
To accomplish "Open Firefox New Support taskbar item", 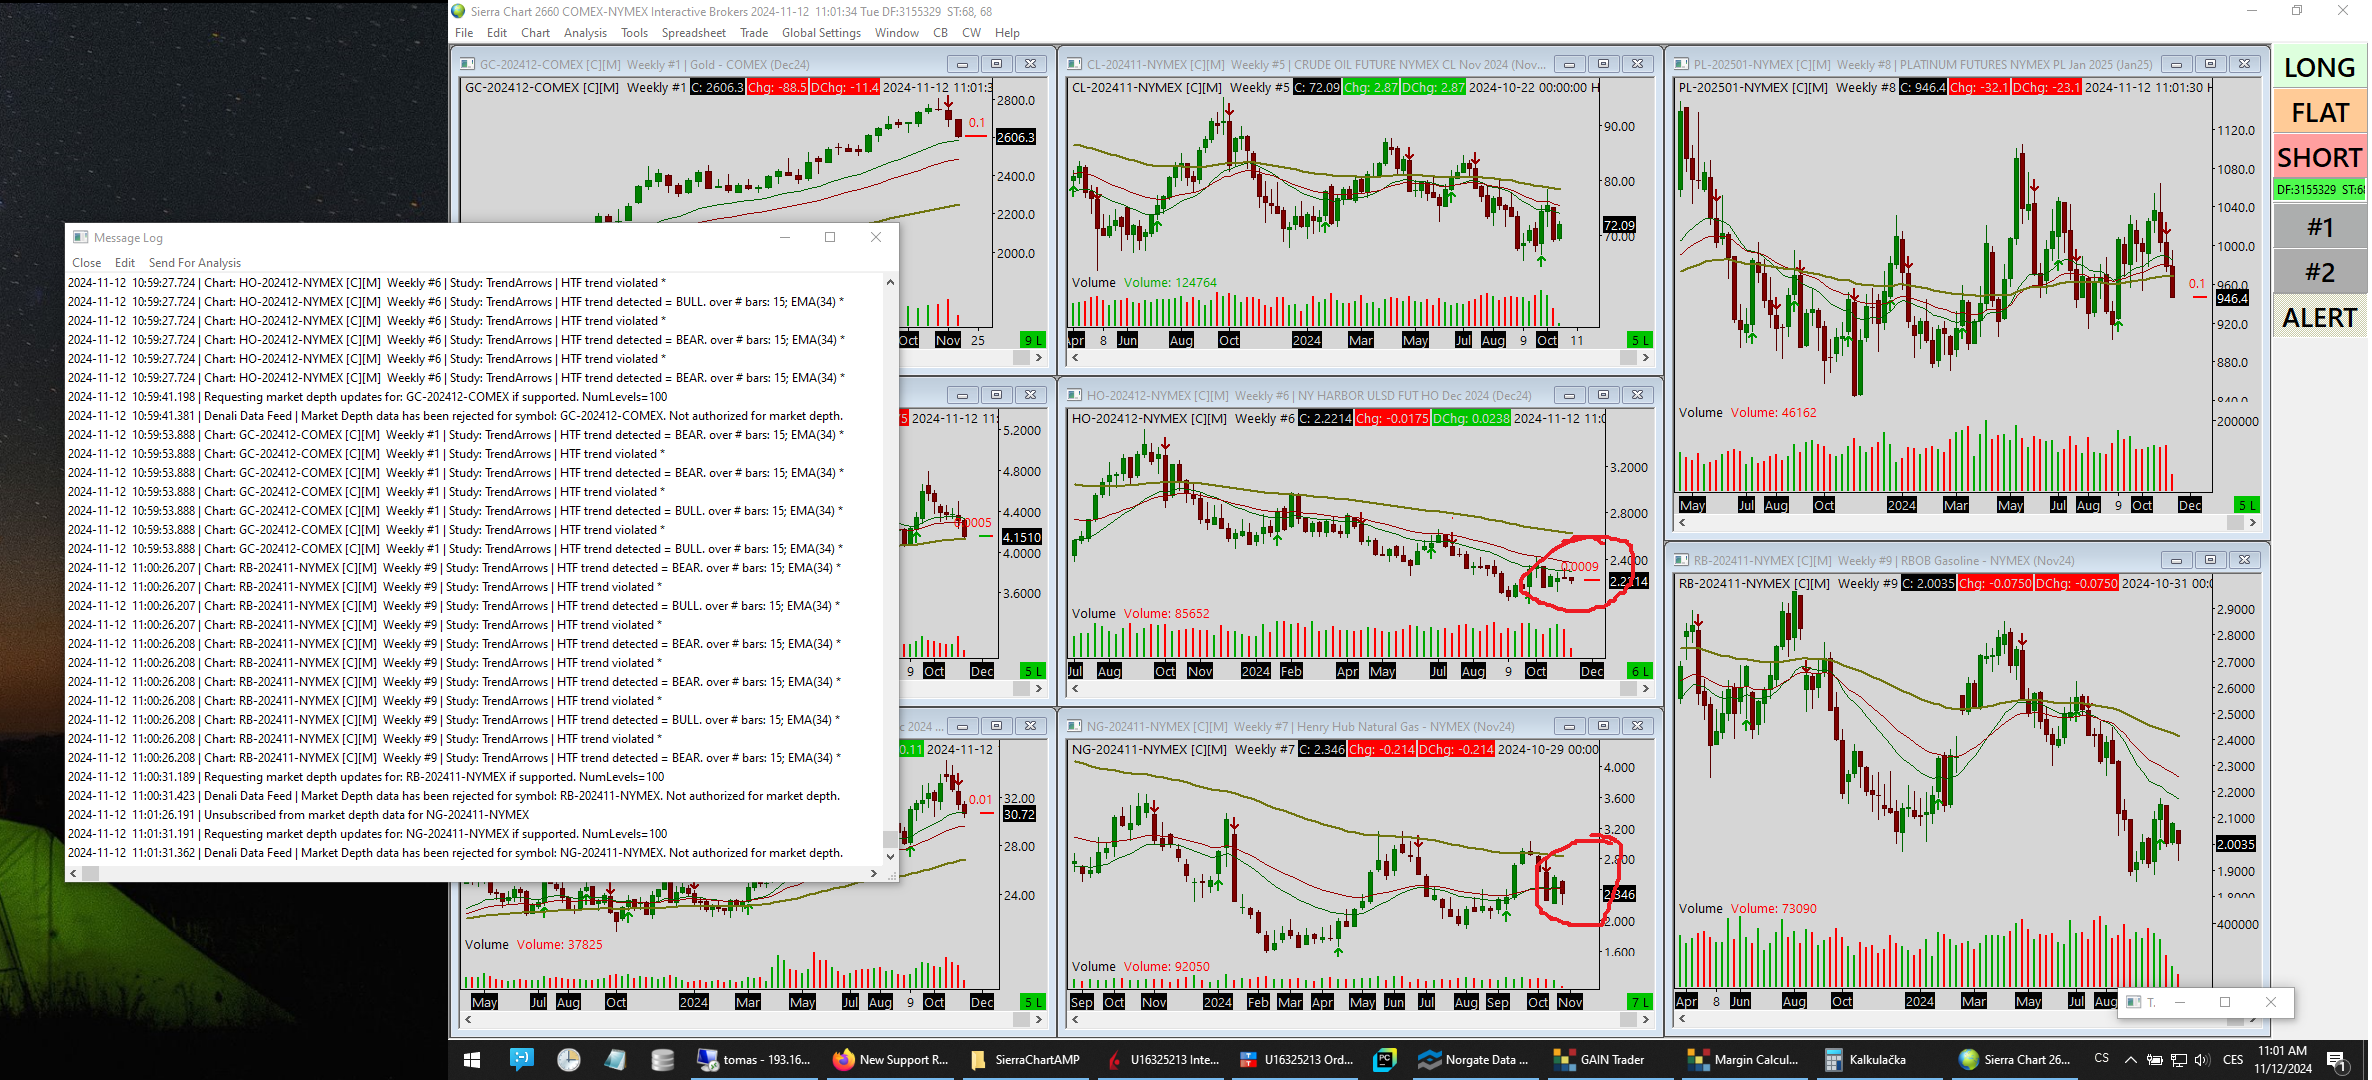I will [890, 1060].
